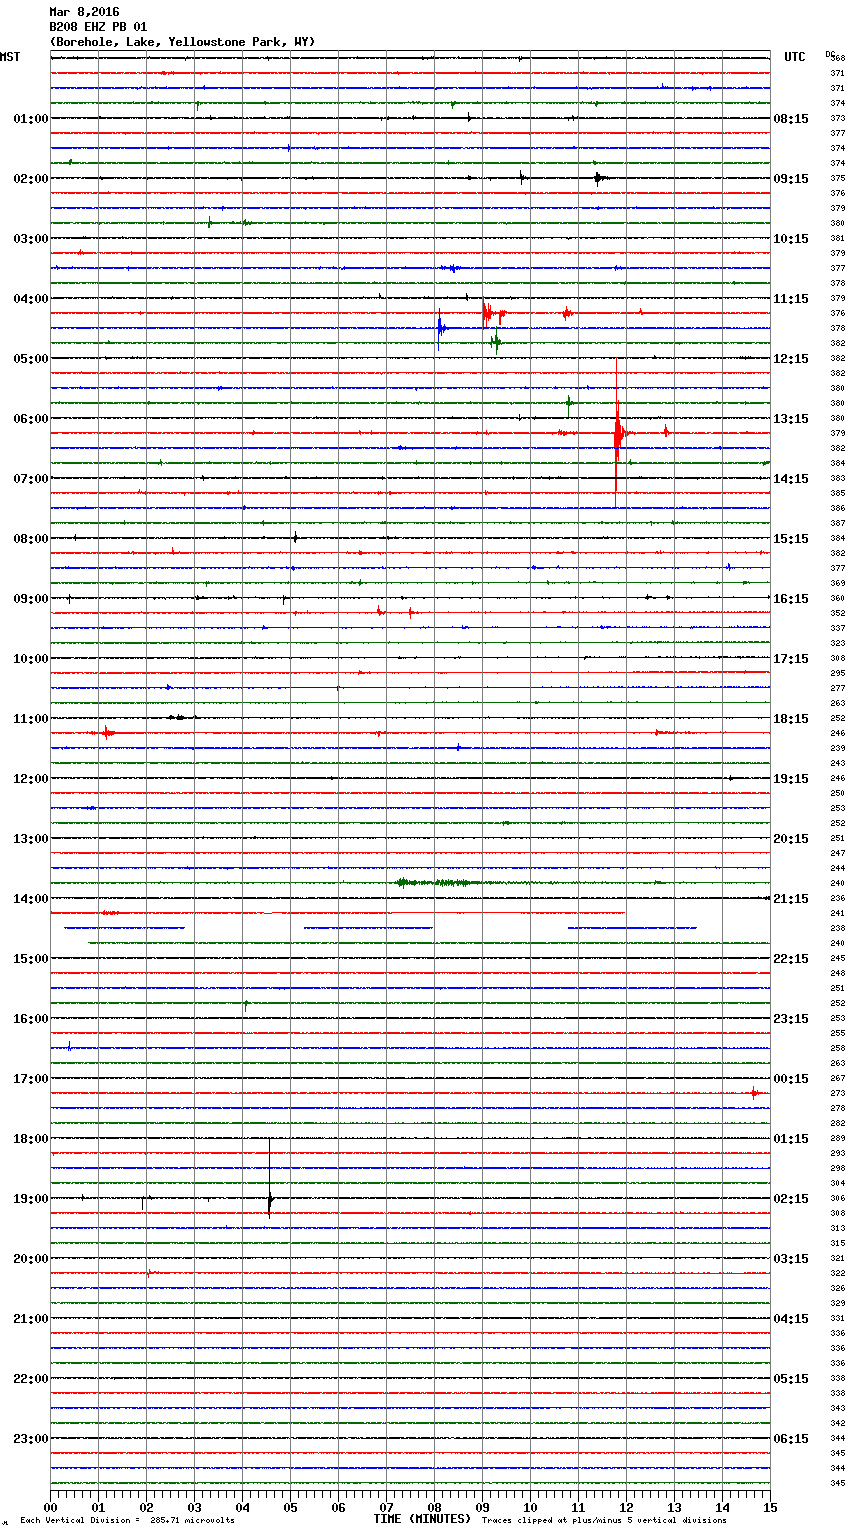The height and width of the screenshot is (1534, 850).
Task: Click the "21:15" UTC time label
Action: point(791,899)
